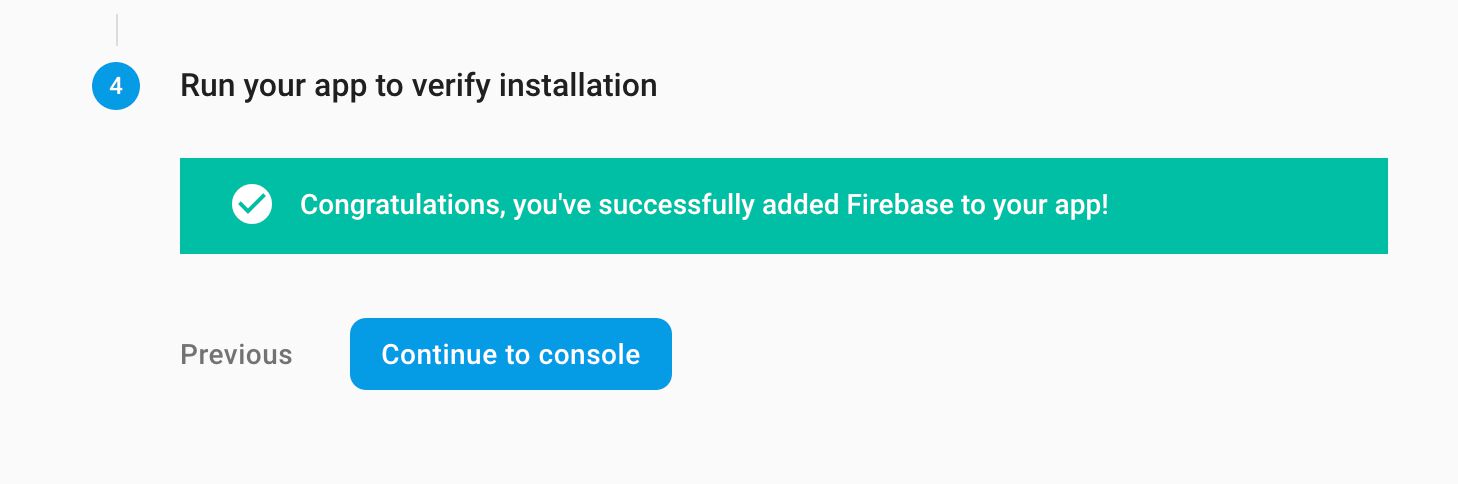Select the Congratulations message text
Image resolution: width=1458 pixels, height=484 pixels.
pos(704,206)
